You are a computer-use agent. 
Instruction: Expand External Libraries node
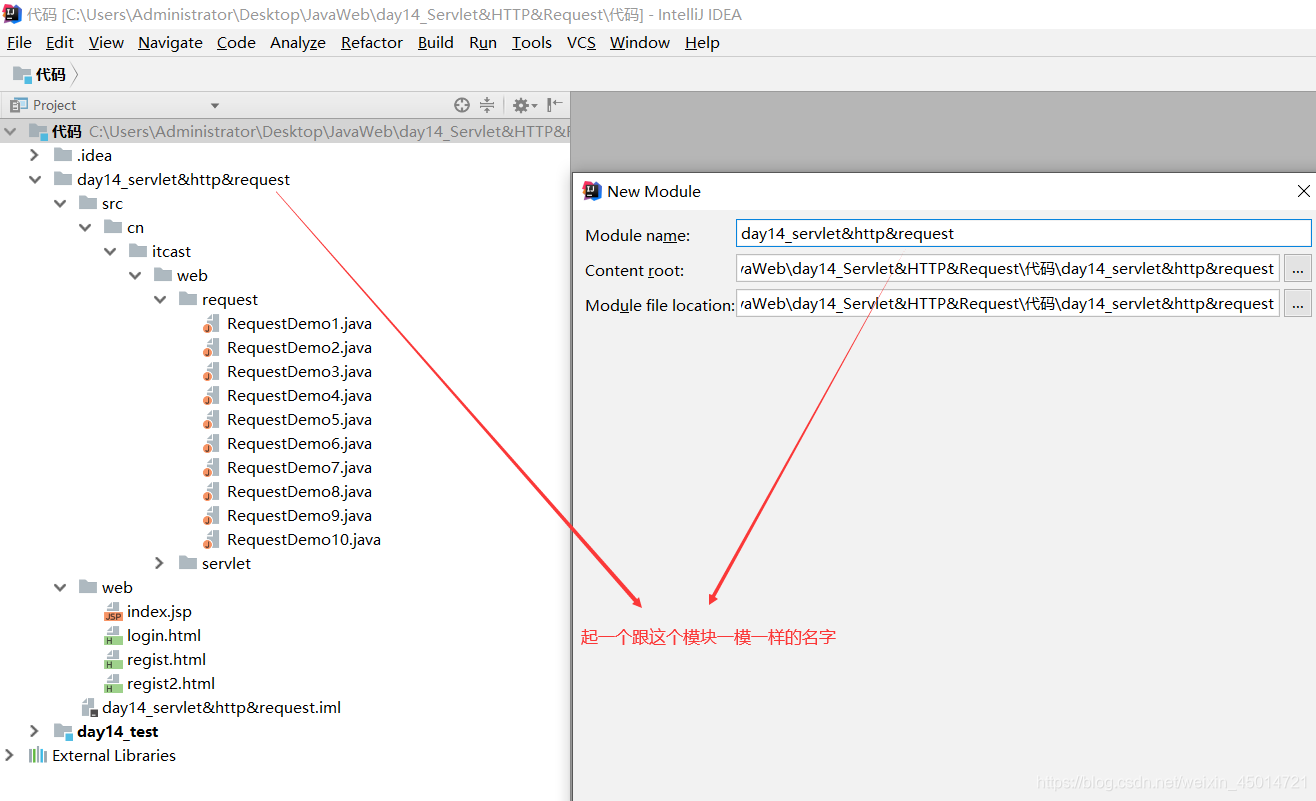click(11, 755)
